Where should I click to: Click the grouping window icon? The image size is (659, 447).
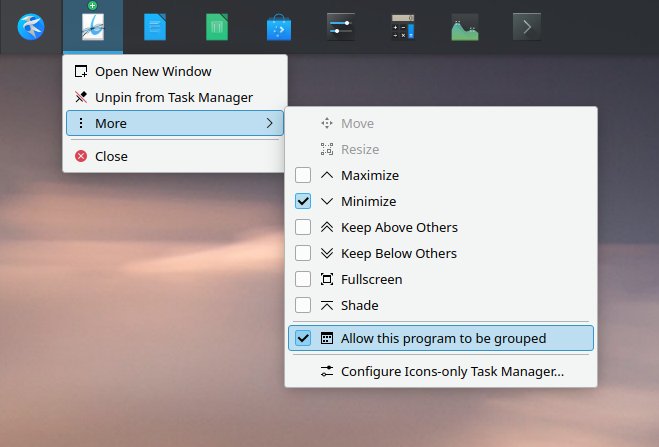[x=327, y=338]
